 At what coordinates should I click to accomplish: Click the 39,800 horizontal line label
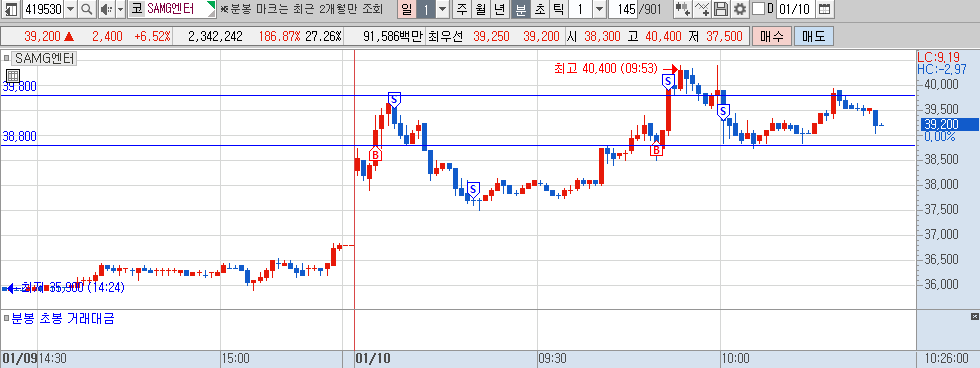coord(19,86)
